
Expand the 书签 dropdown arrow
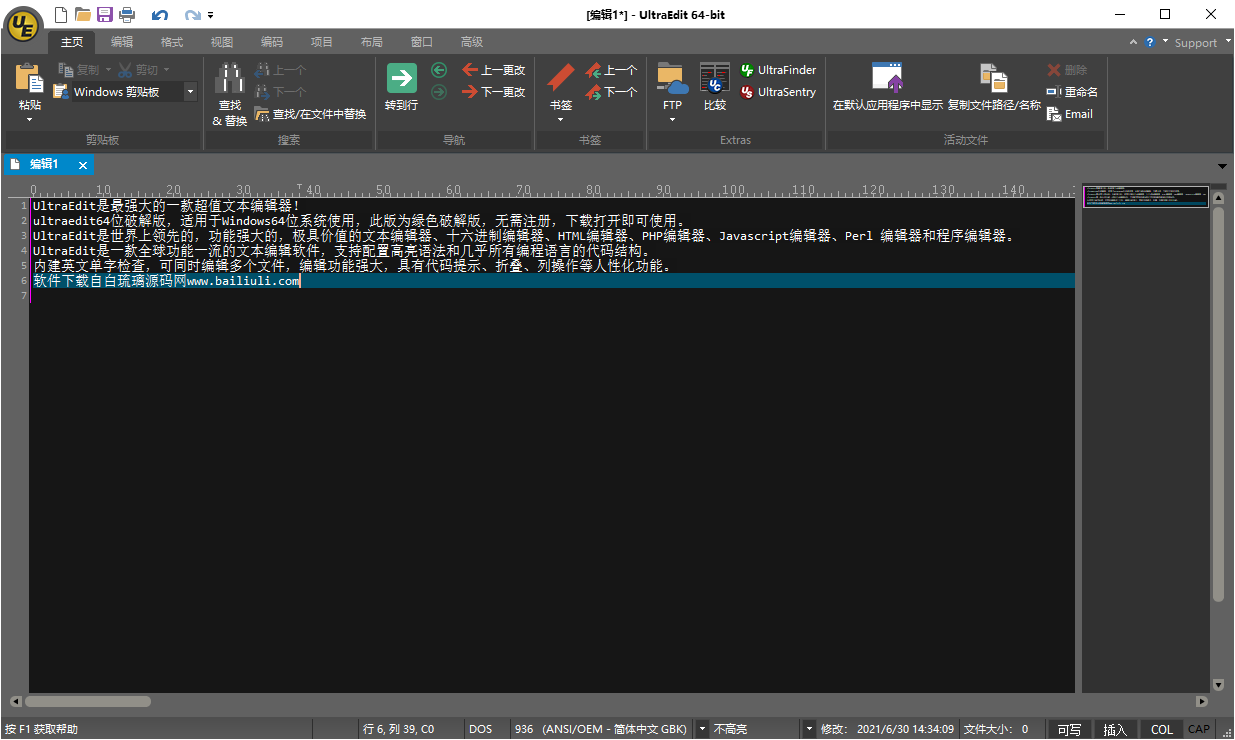(x=560, y=120)
